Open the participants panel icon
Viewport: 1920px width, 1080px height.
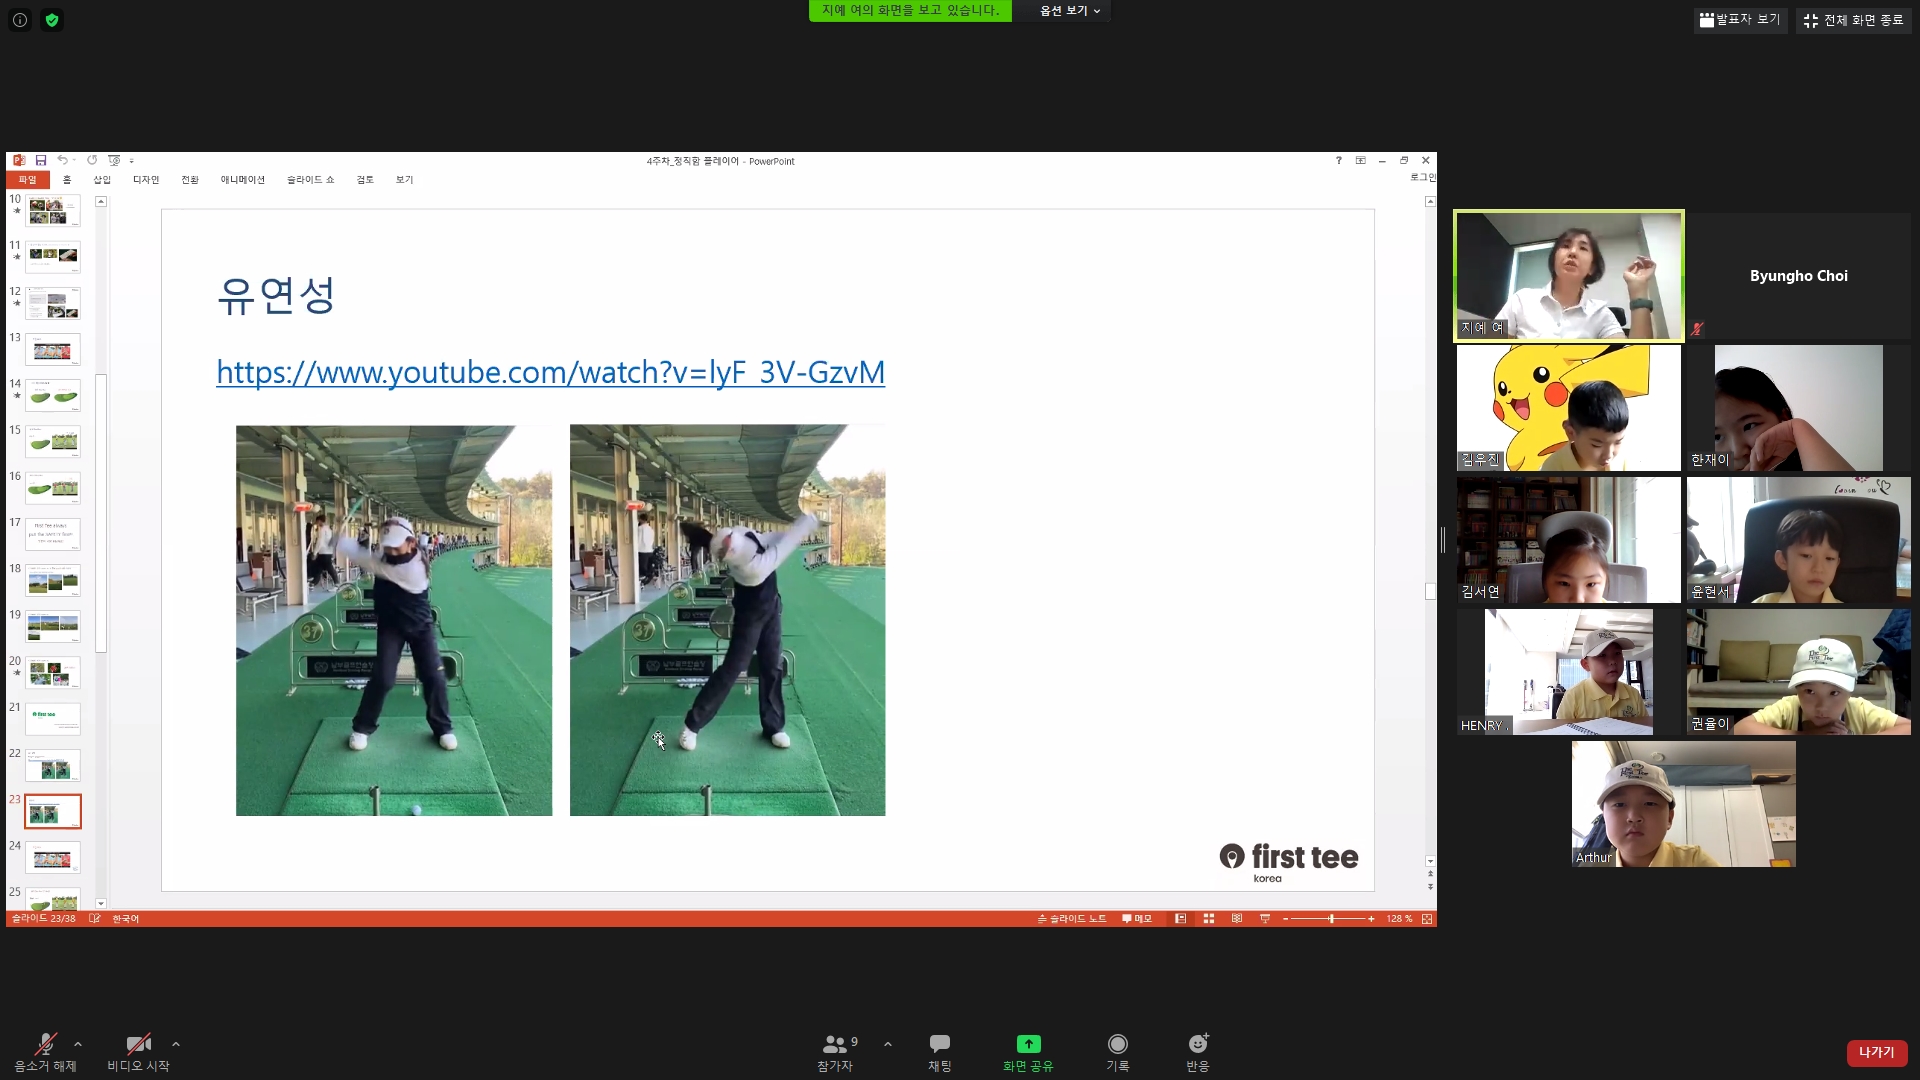835,1045
